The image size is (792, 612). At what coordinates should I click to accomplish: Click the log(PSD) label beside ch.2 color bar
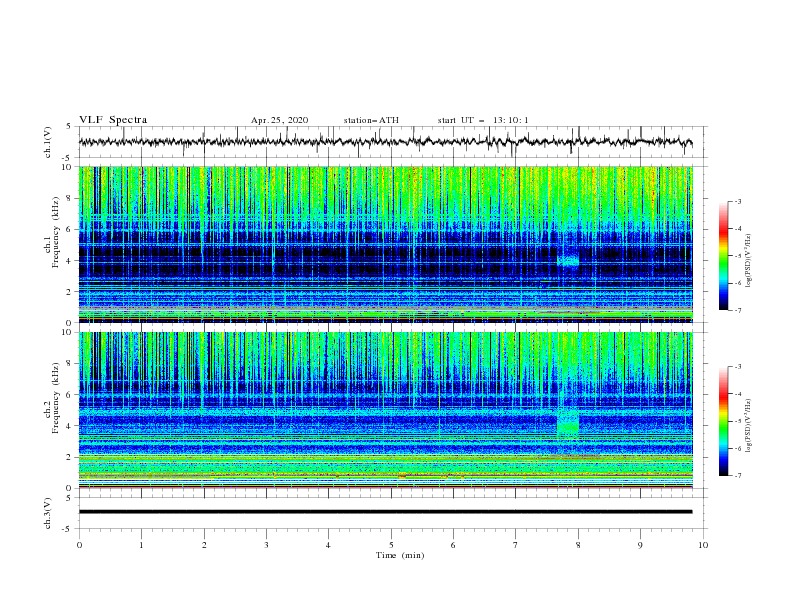748,426
